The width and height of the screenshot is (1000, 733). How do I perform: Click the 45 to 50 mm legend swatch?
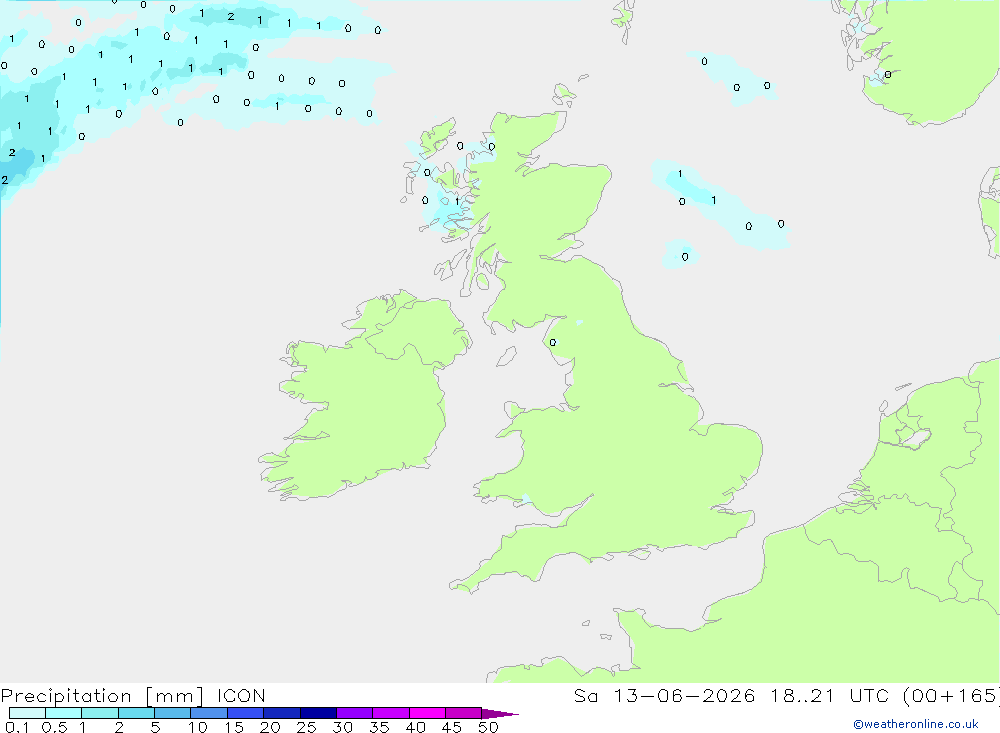coord(464,713)
